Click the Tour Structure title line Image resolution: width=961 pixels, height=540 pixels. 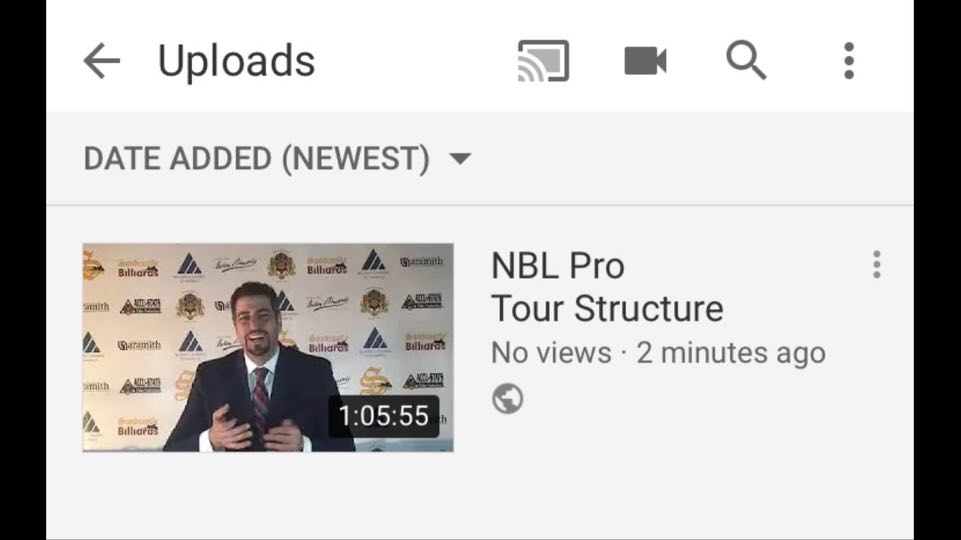tap(607, 308)
